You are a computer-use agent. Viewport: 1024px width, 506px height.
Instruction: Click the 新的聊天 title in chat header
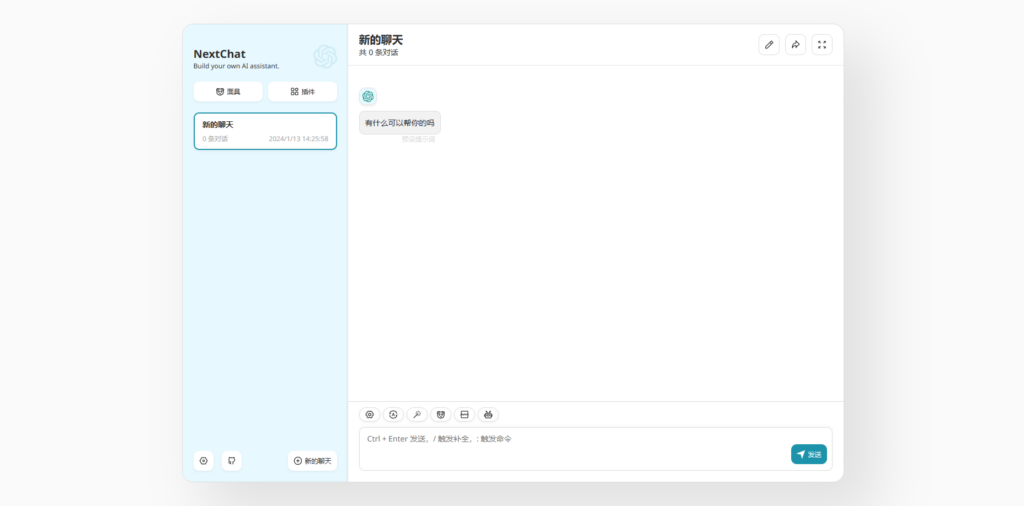click(x=381, y=40)
